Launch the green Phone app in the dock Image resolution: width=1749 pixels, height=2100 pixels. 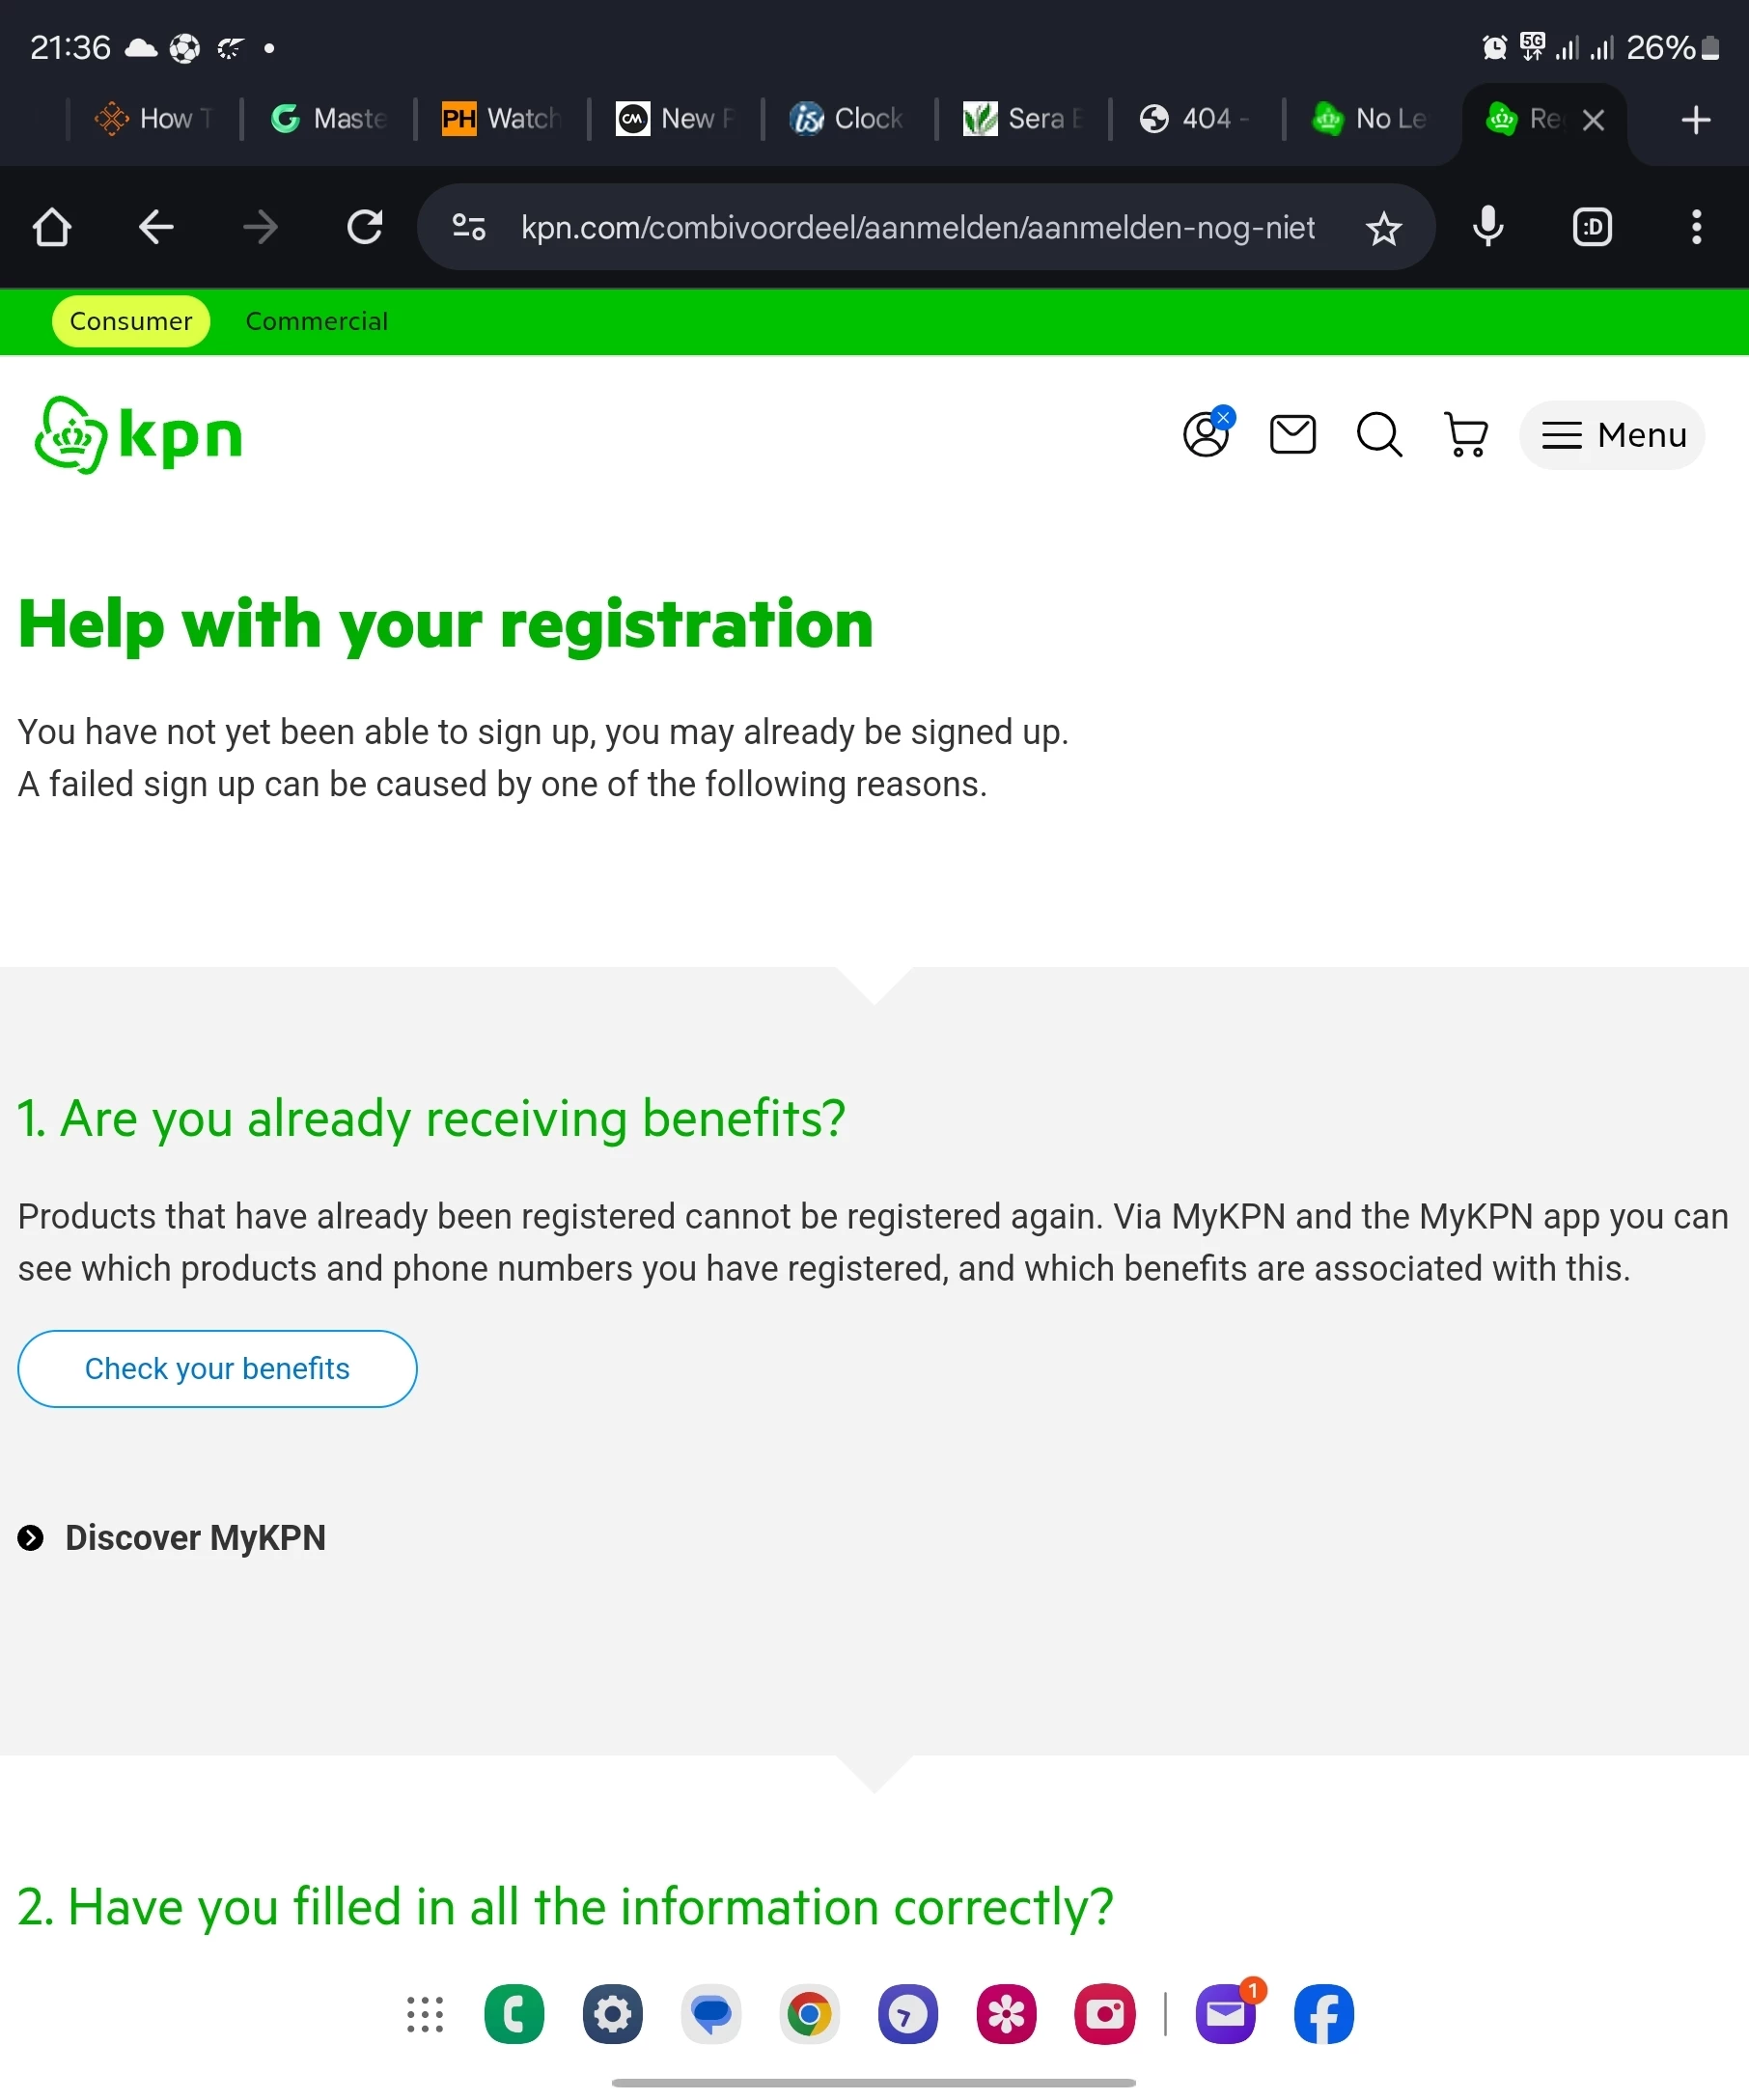[514, 2014]
